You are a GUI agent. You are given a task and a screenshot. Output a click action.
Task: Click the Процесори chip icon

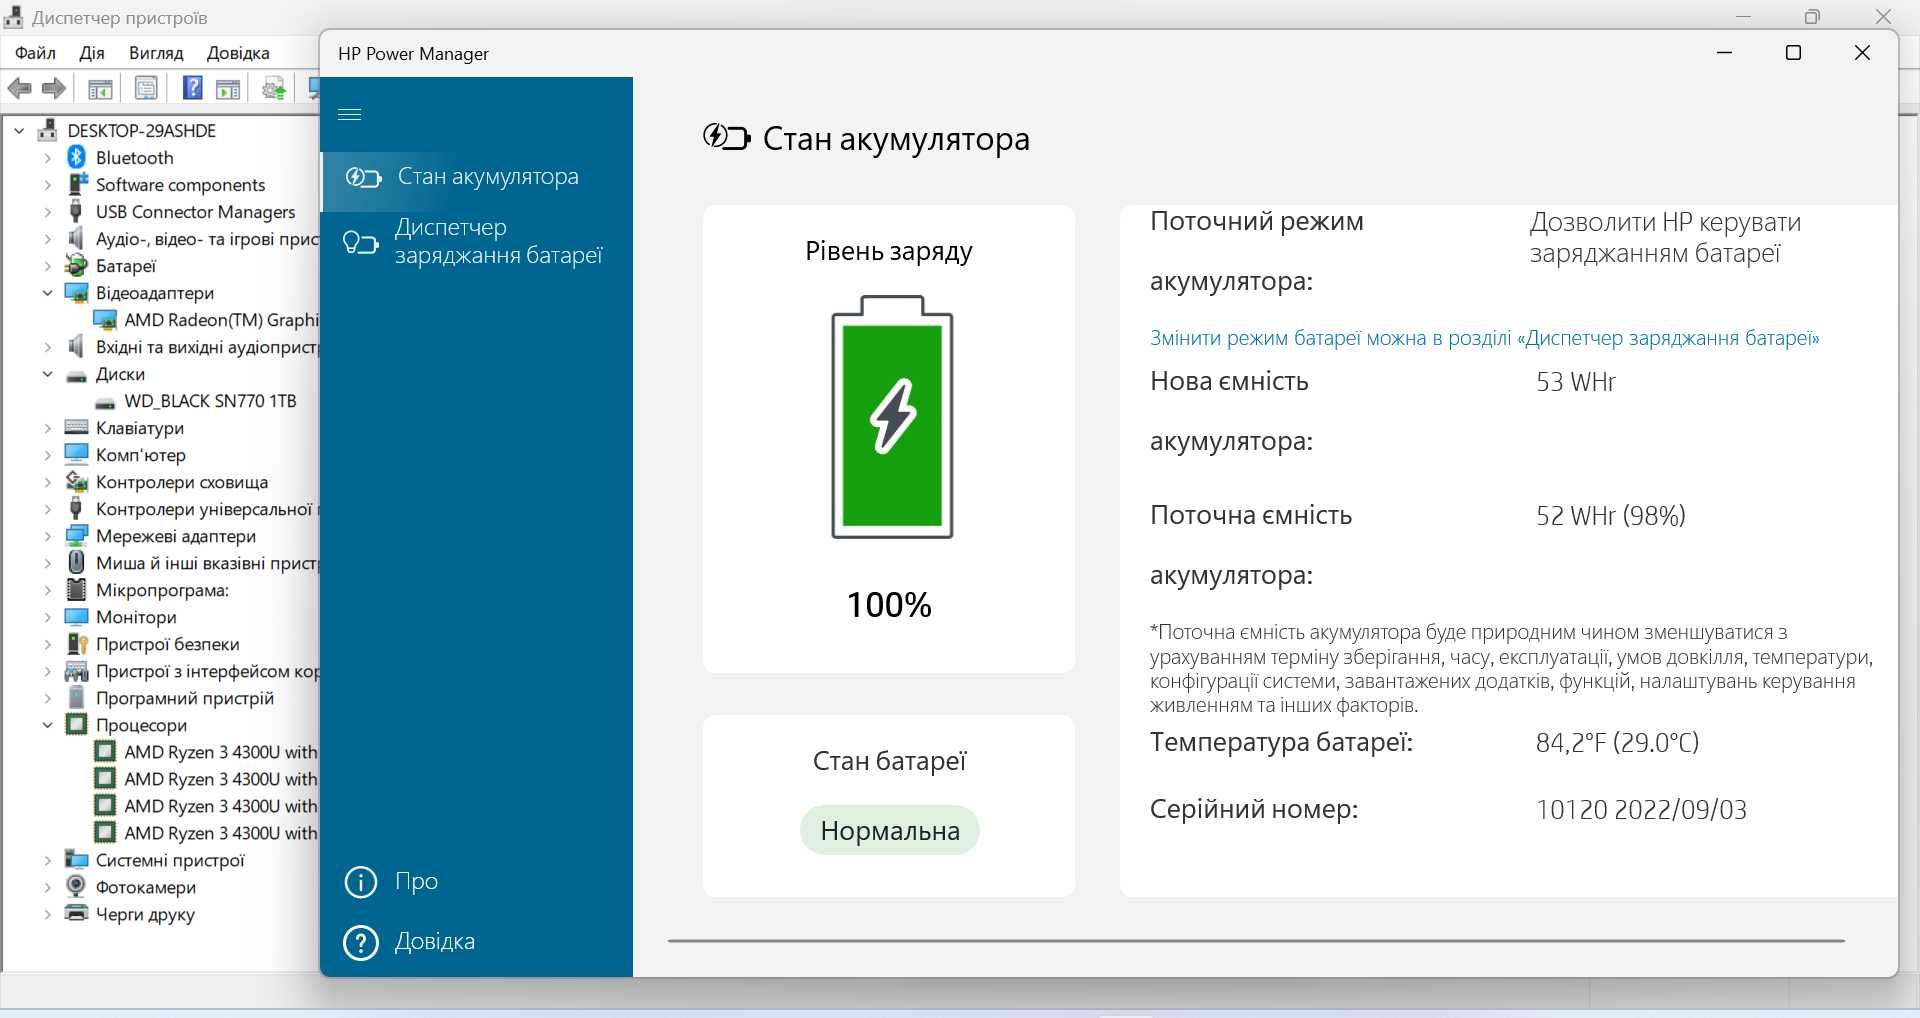point(76,724)
